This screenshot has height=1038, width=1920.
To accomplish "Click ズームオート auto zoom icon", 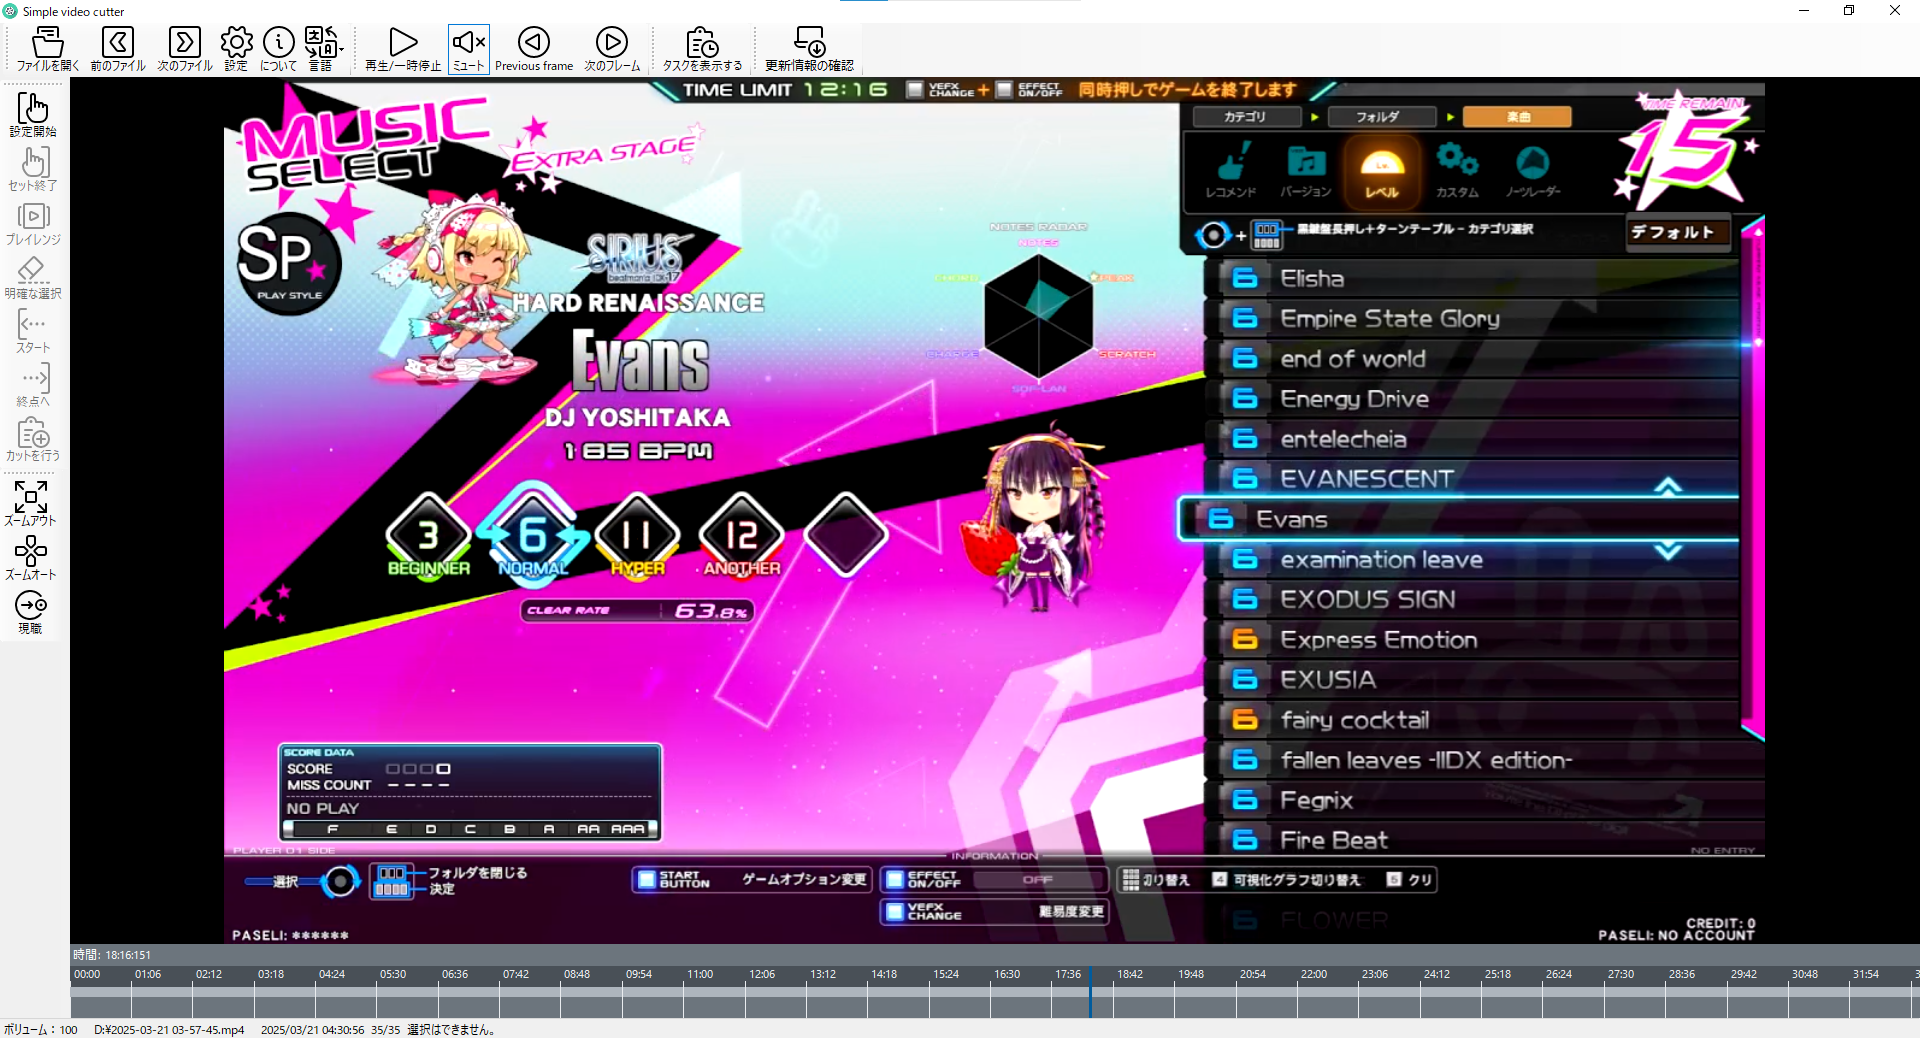I will (30, 557).
